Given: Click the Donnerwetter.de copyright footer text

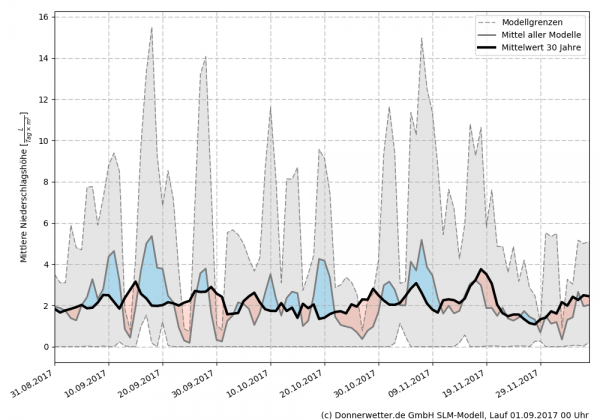Looking at the screenshot, I should (454, 413).
